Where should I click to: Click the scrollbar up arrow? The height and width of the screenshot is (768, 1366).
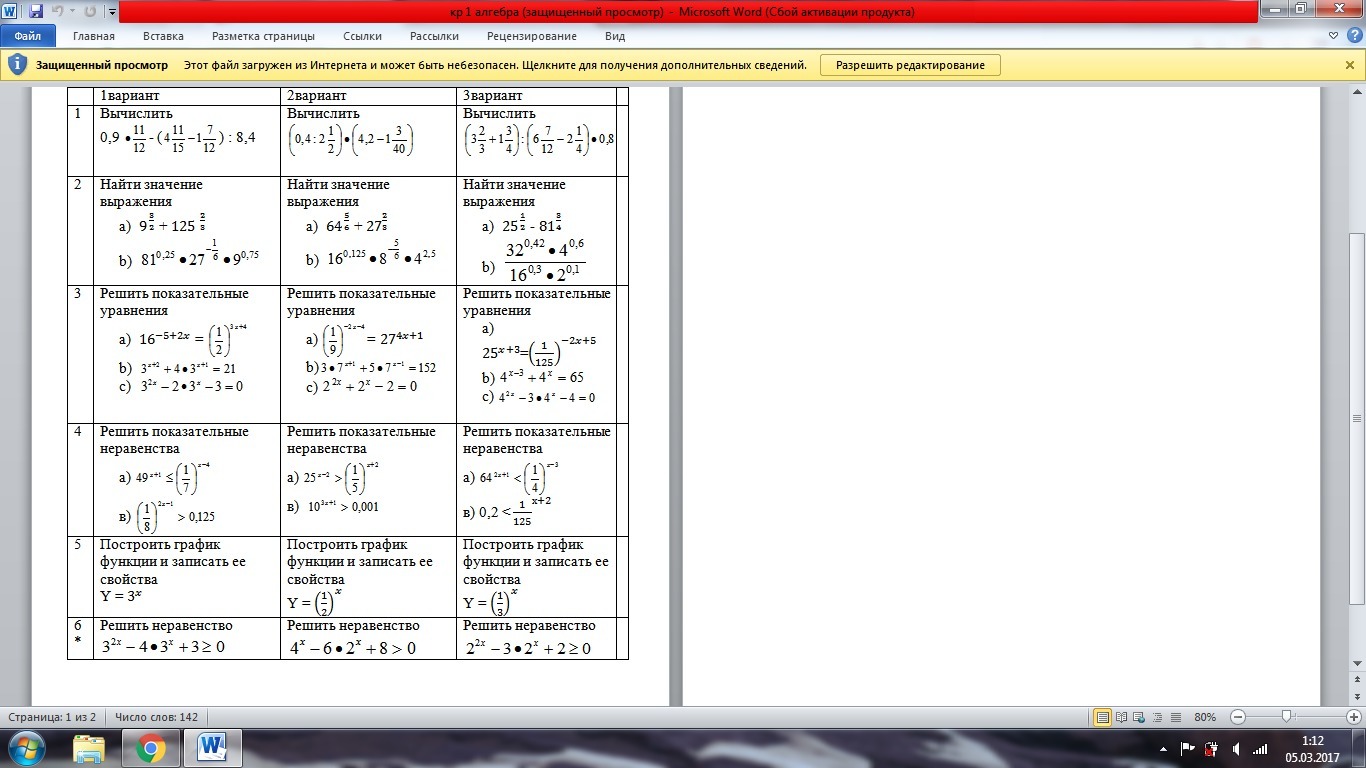[x=1357, y=93]
